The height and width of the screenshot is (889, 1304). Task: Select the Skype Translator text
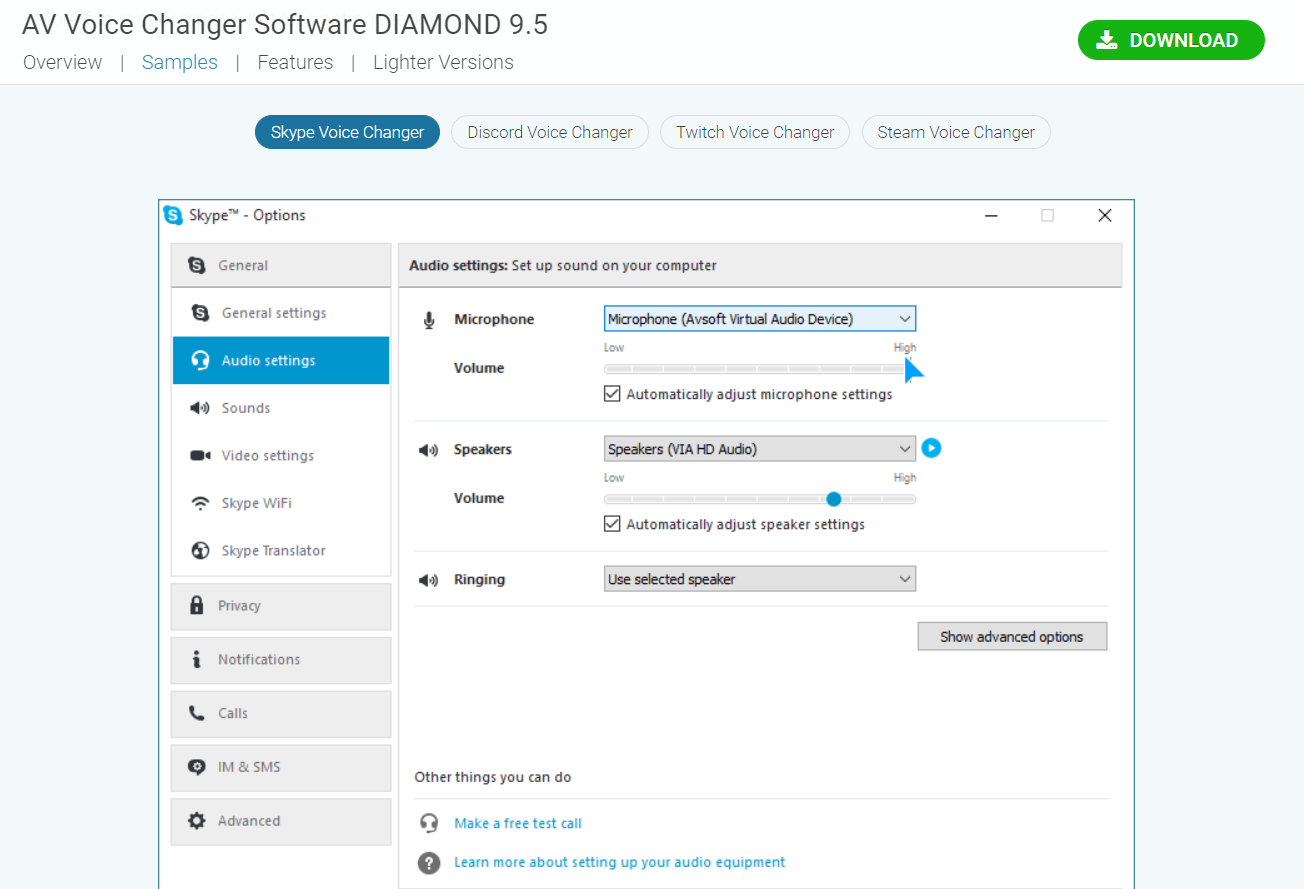click(x=274, y=551)
